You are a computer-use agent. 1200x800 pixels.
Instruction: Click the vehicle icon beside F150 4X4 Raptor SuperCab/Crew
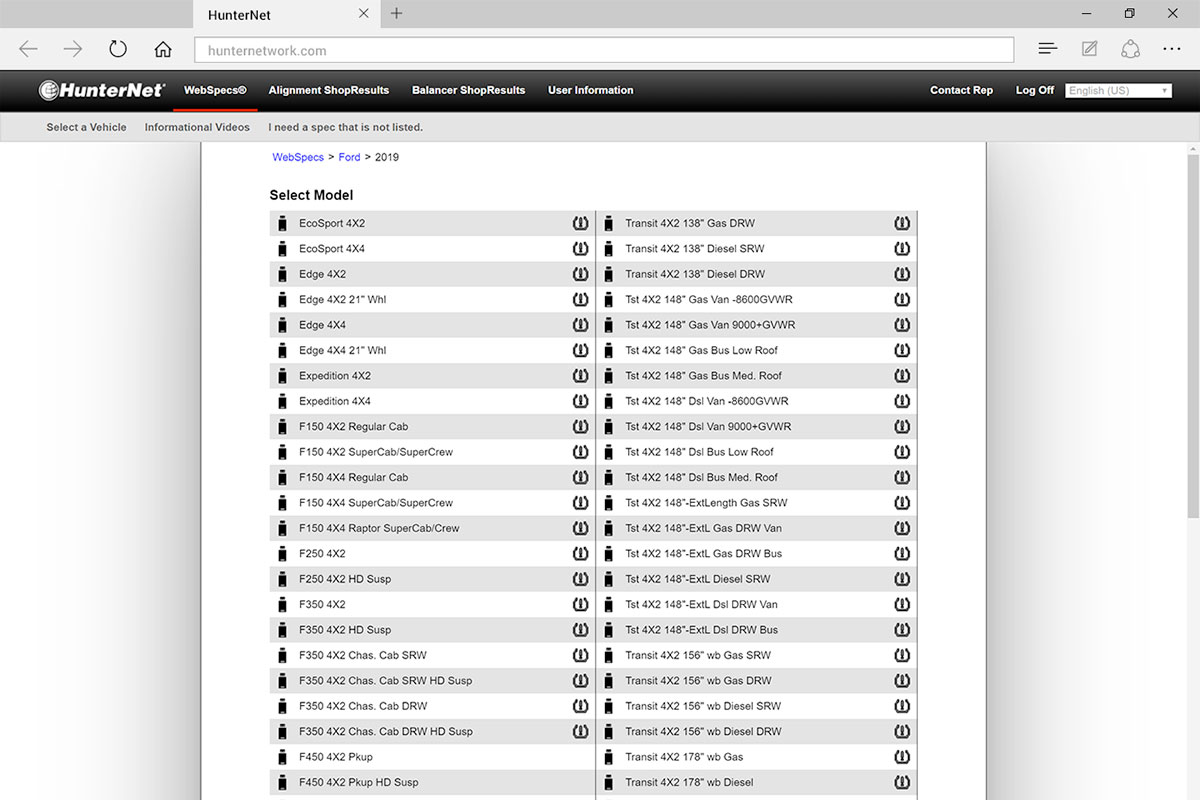point(282,528)
